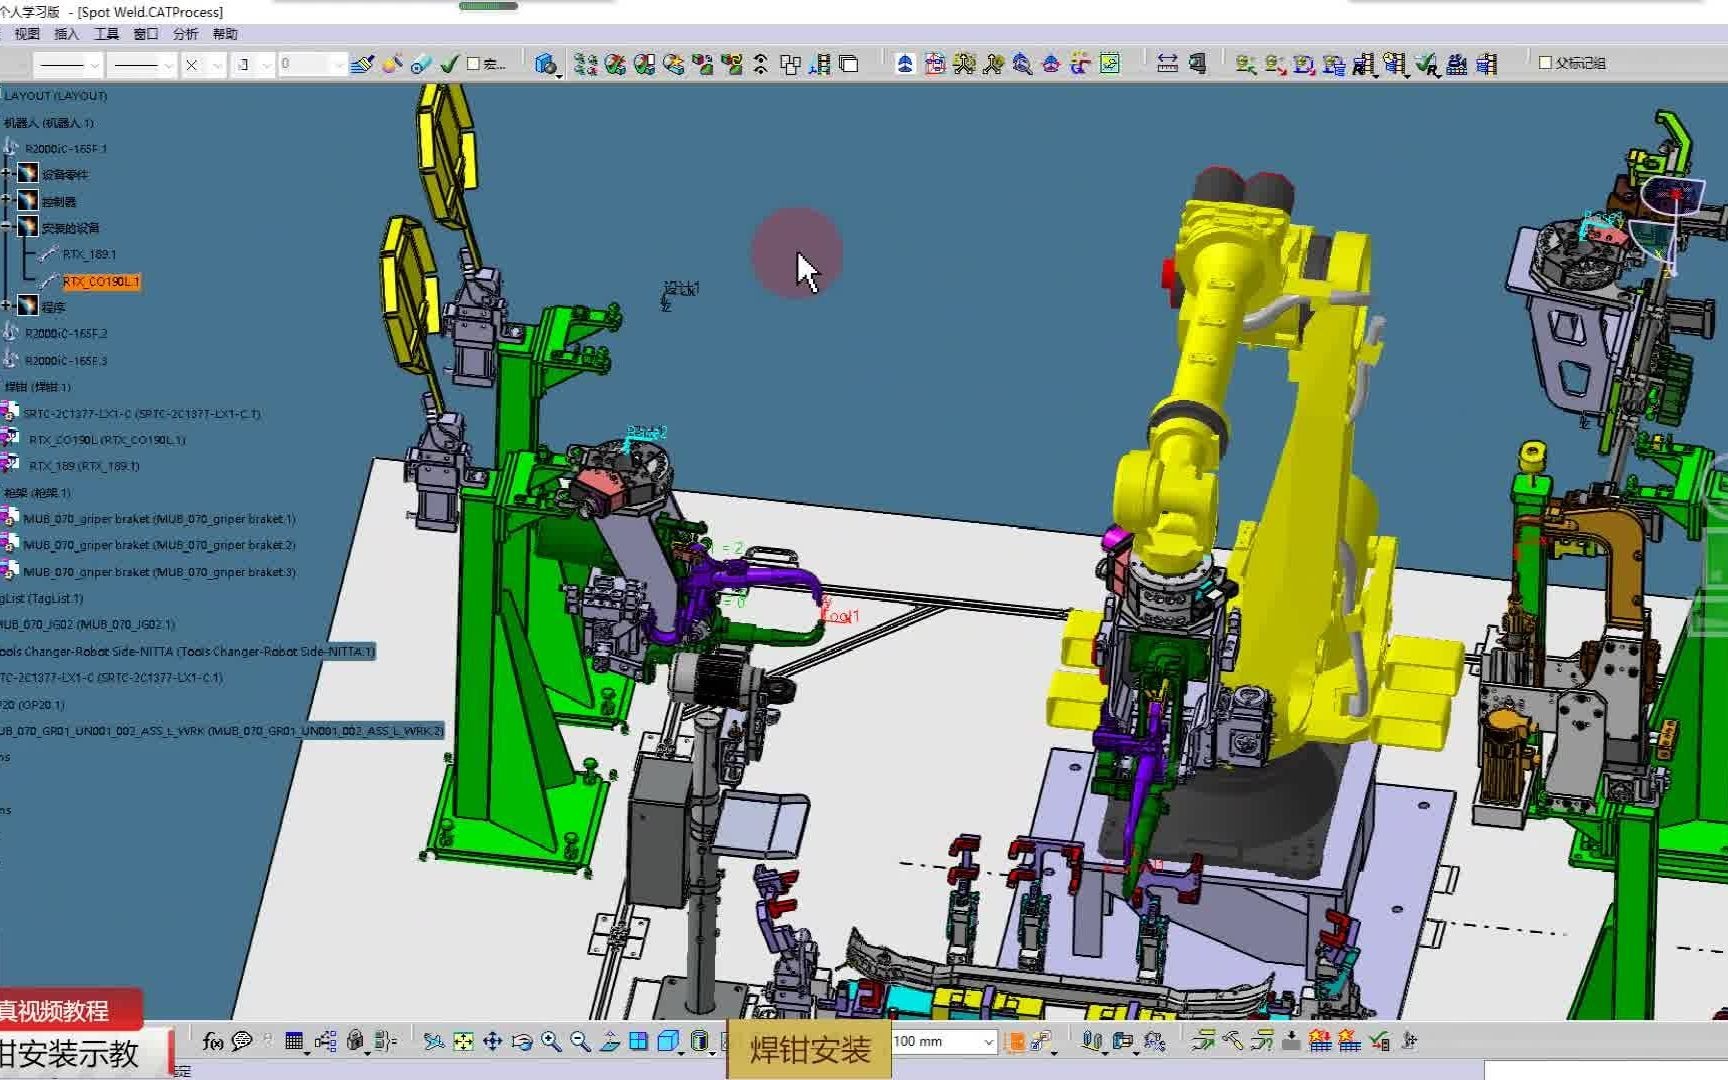Expand the 程序 tree node

pyautogui.click(x=6, y=306)
